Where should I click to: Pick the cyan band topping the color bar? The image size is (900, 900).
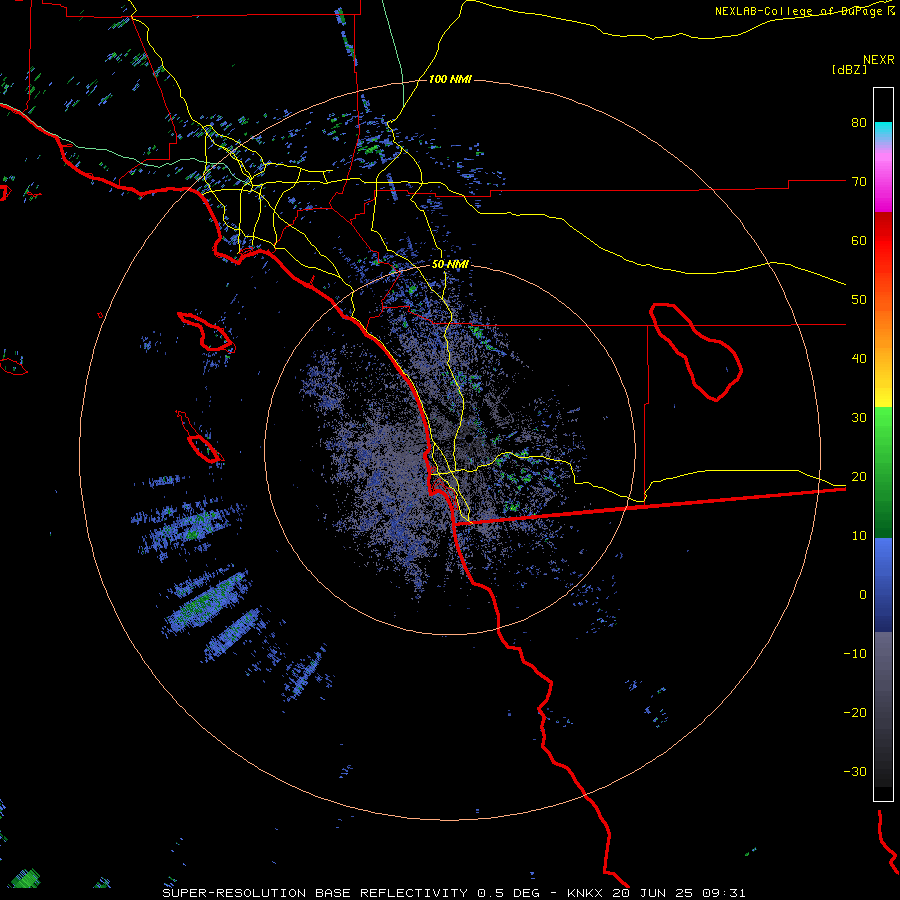coord(883,131)
